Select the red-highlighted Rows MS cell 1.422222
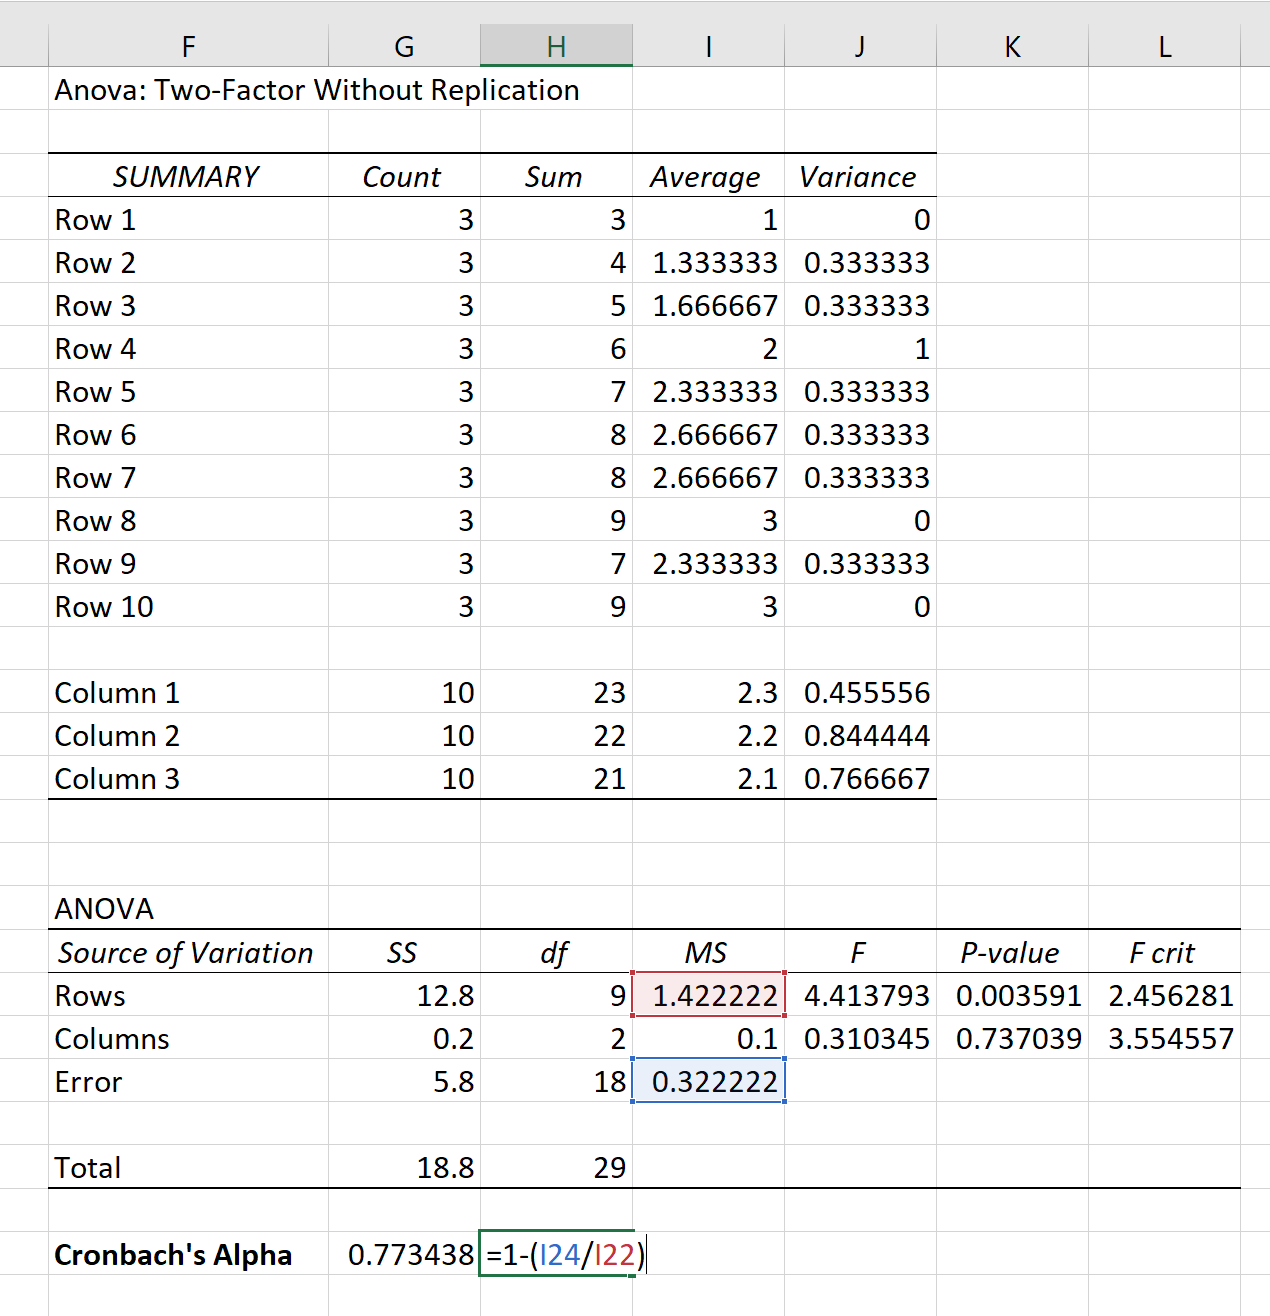Viewport: 1270px width, 1316px height. point(709,995)
